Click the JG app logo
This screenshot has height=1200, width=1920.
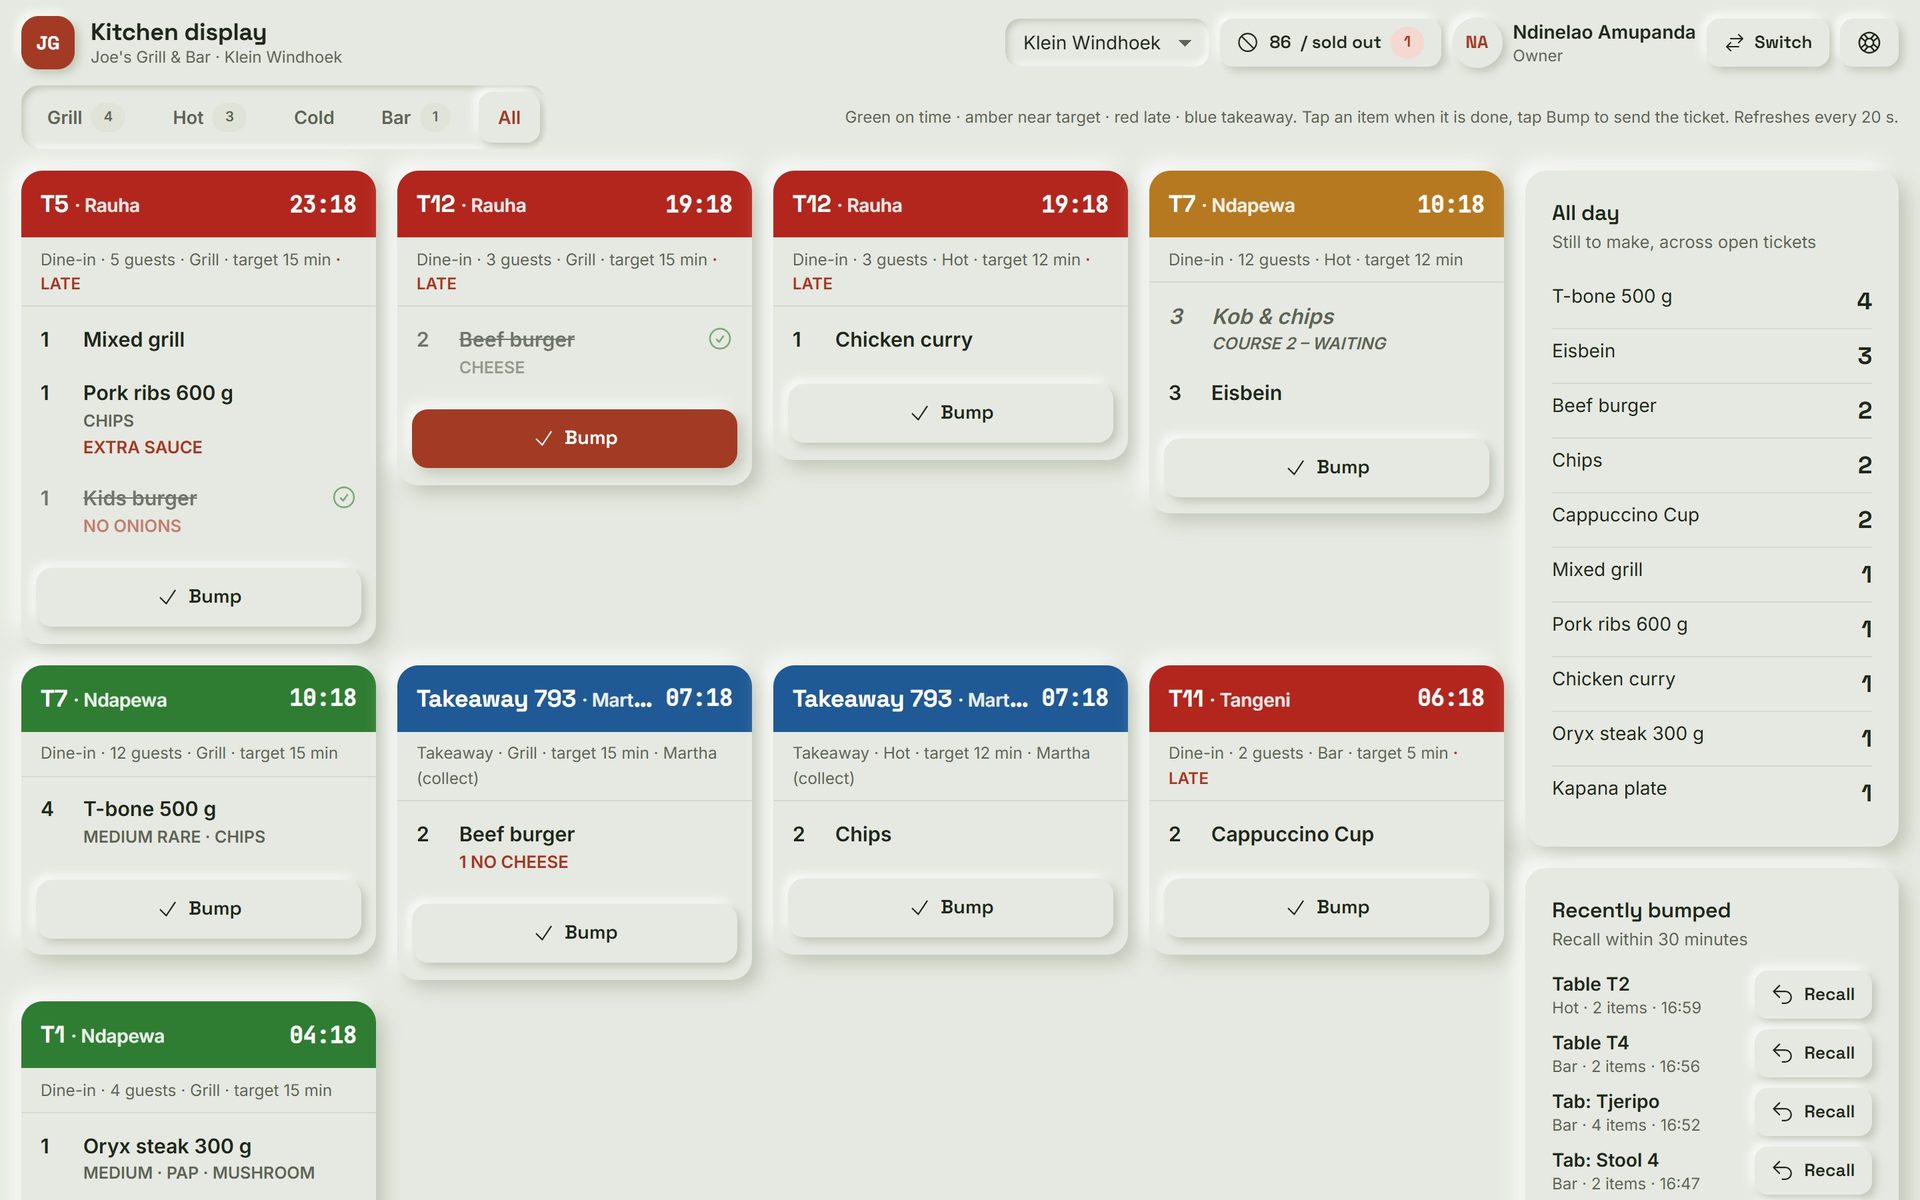(47, 42)
